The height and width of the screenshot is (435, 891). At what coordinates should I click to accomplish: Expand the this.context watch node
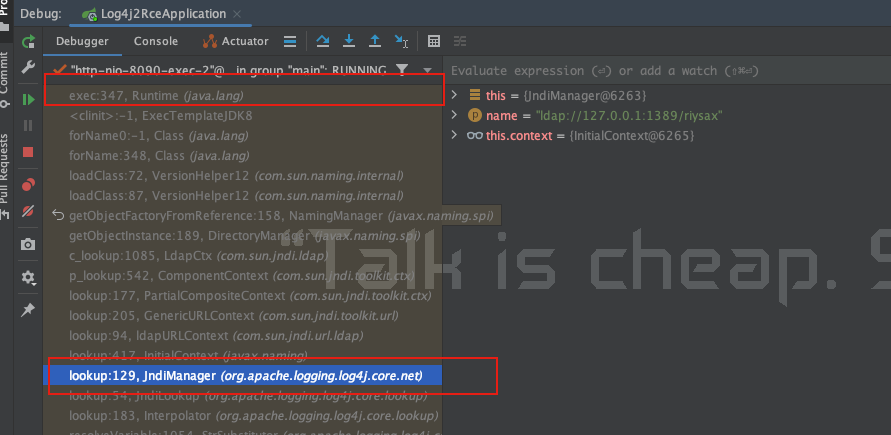(x=454, y=136)
